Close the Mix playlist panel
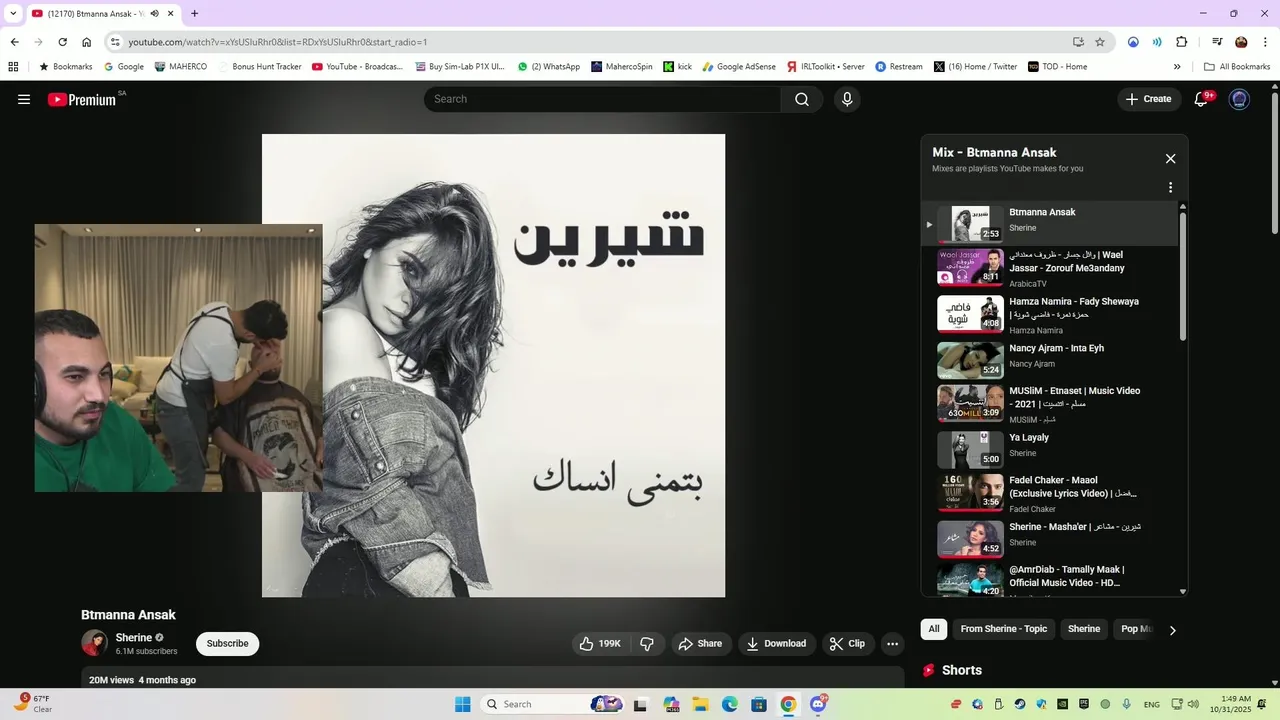The width and height of the screenshot is (1280, 720). [1170, 158]
